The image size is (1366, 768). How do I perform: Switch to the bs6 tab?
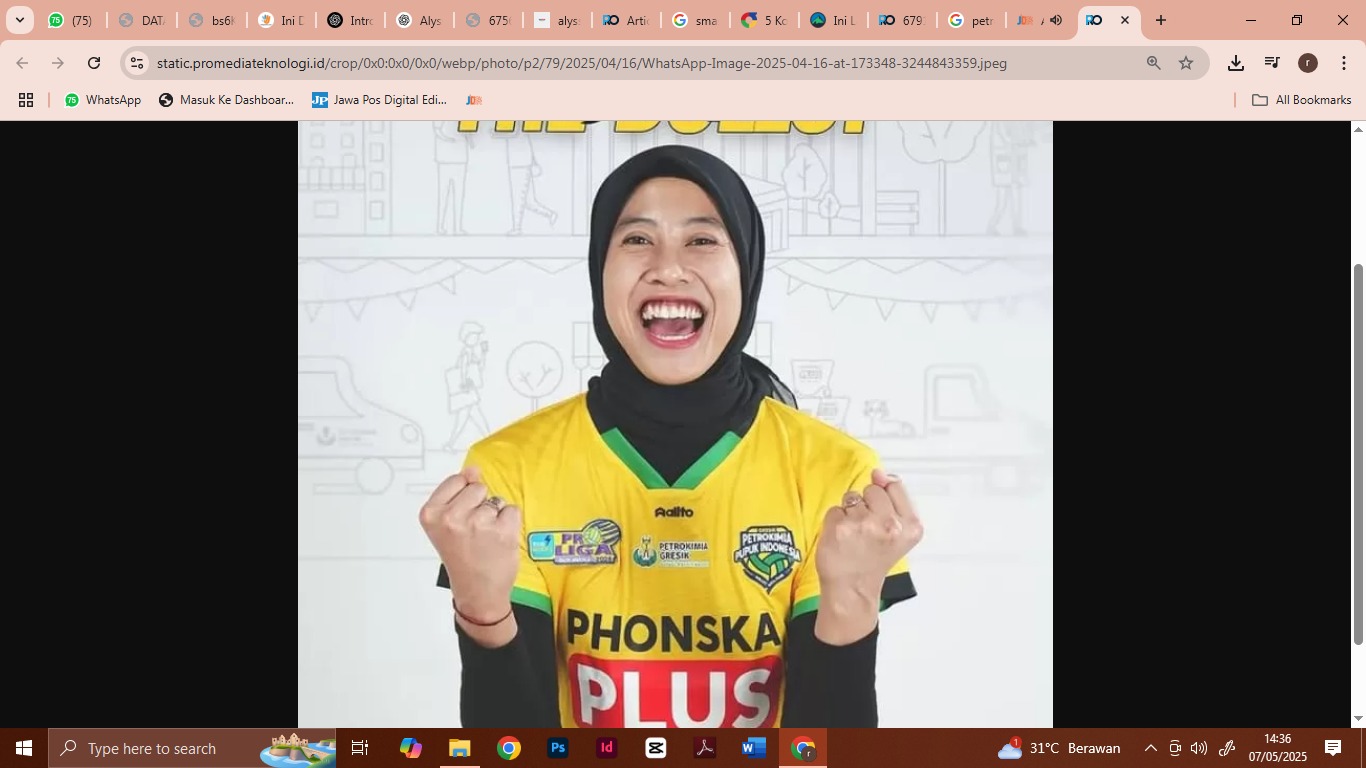(211, 20)
